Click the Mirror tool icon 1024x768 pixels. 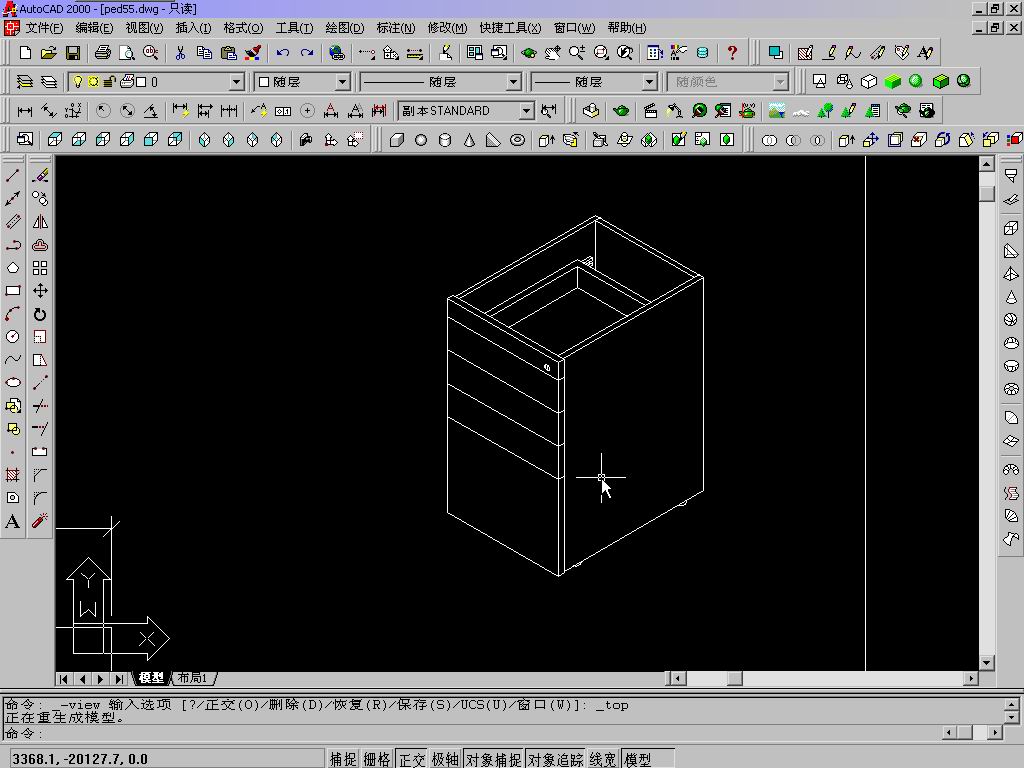[x=40, y=221]
